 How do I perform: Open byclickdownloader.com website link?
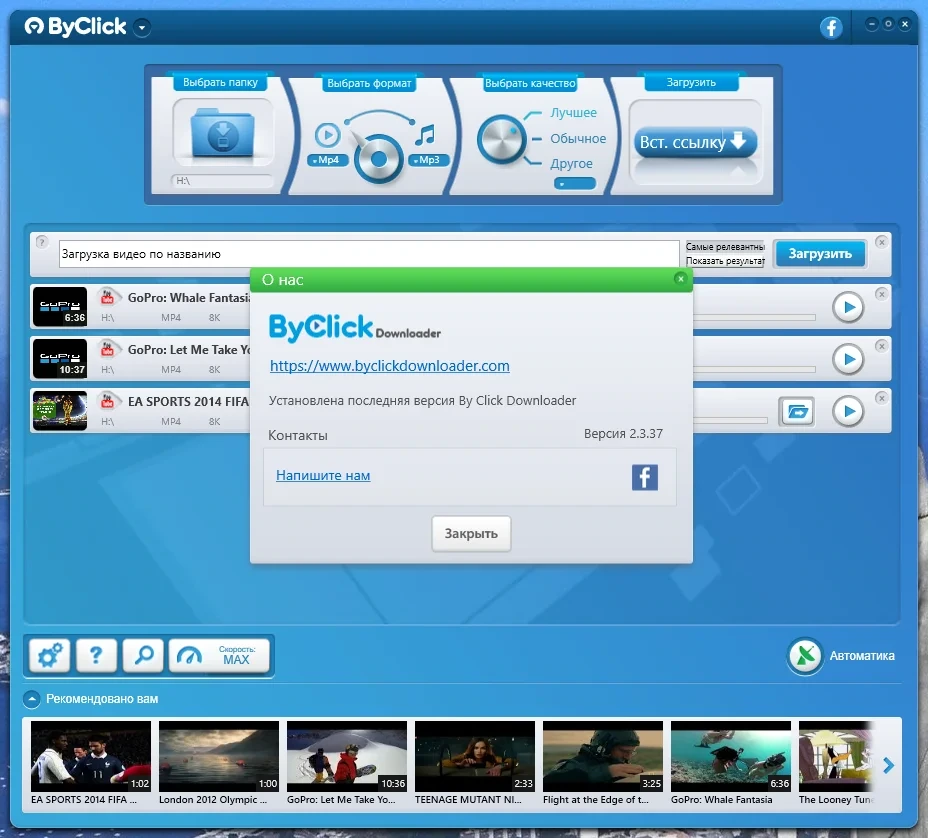pyautogui.click(x=389, y=366)
